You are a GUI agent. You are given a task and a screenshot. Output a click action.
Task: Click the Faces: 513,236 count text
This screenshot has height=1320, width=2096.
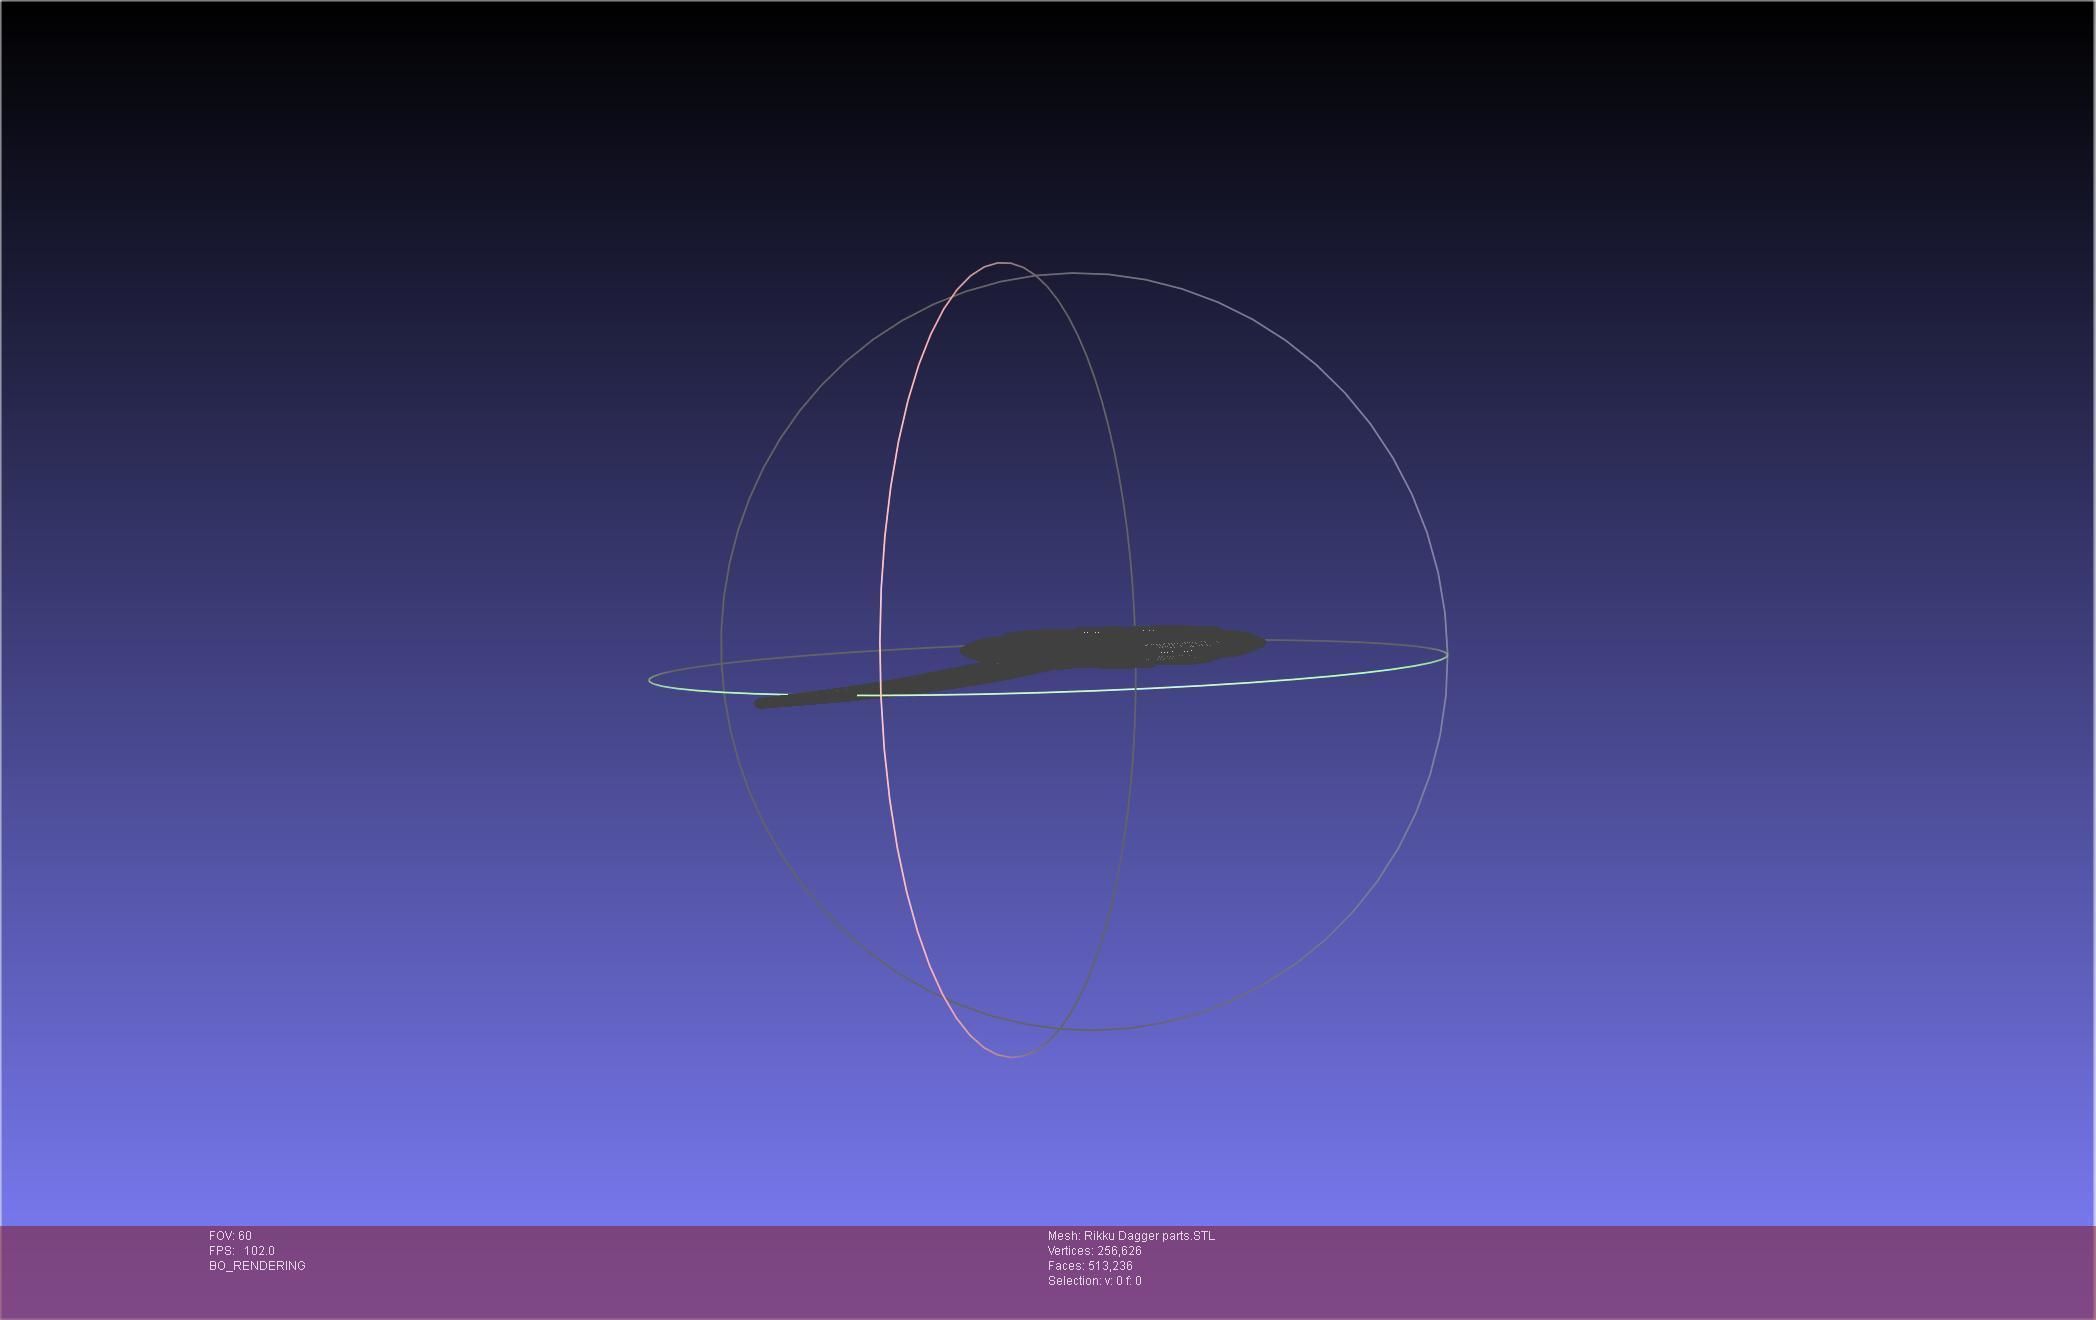coord(1090,1266)
